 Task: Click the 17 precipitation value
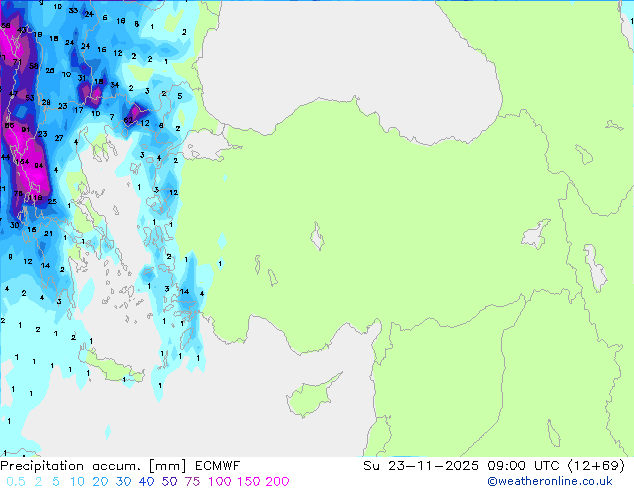coord(78,110)
